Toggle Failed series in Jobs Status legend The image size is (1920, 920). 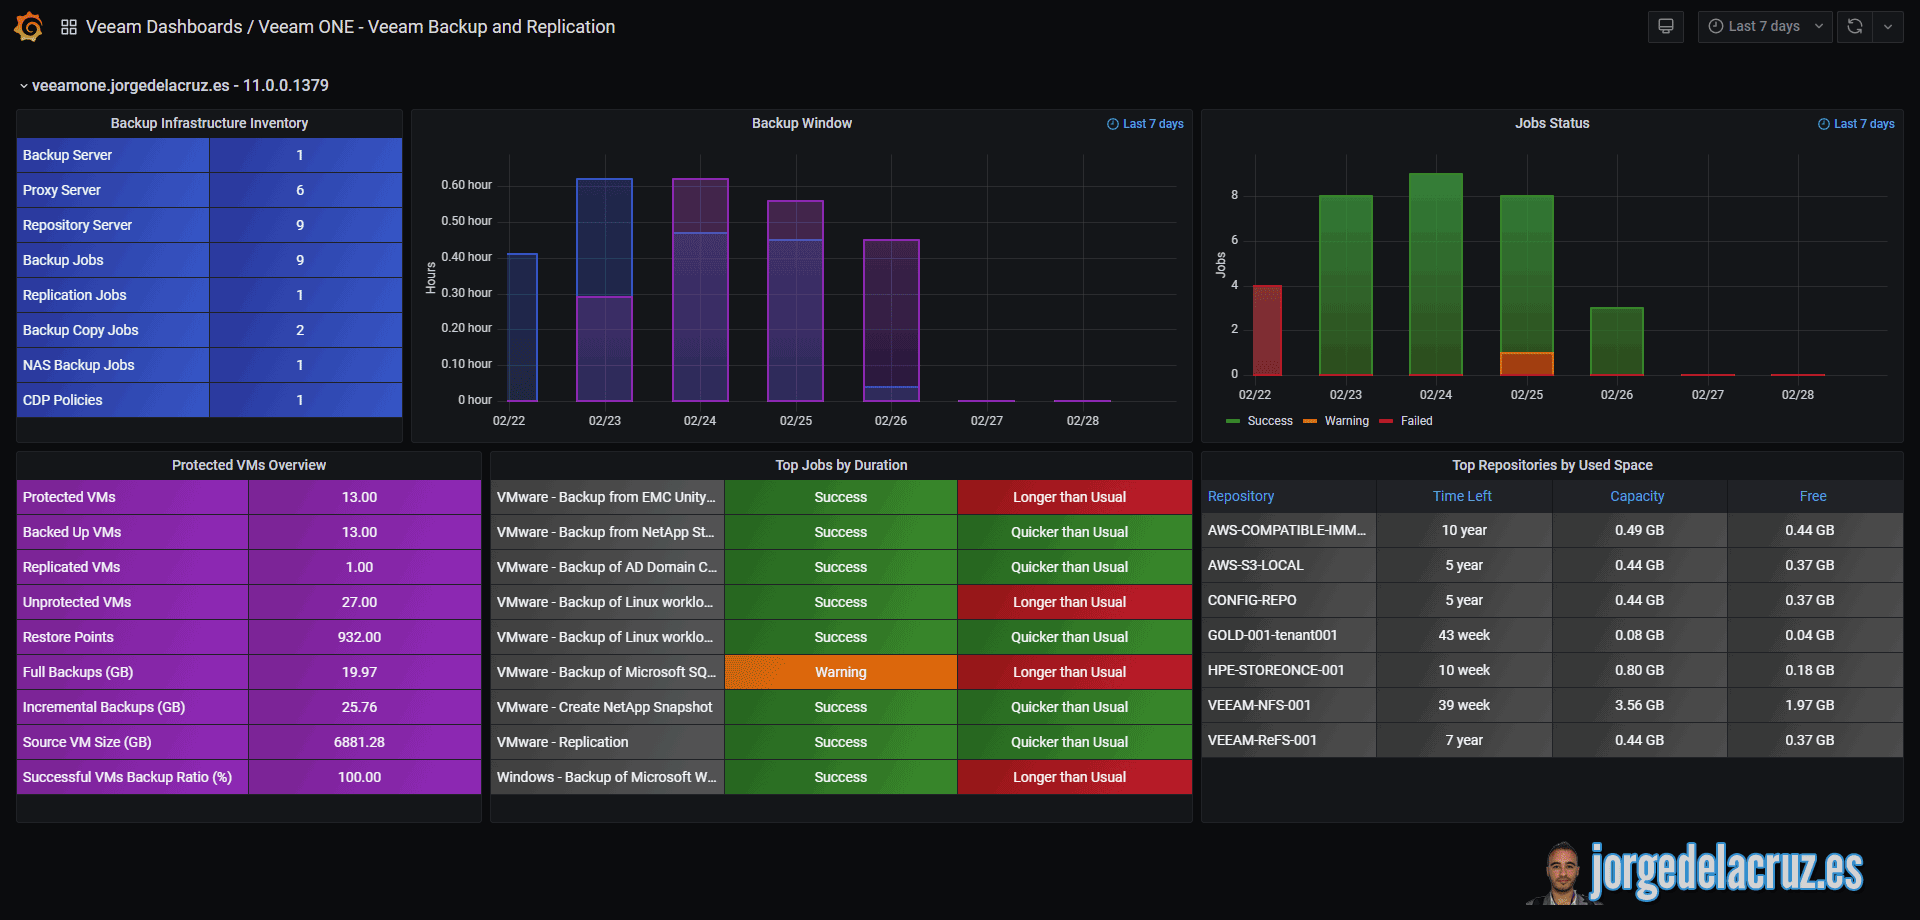(1406, 421)
